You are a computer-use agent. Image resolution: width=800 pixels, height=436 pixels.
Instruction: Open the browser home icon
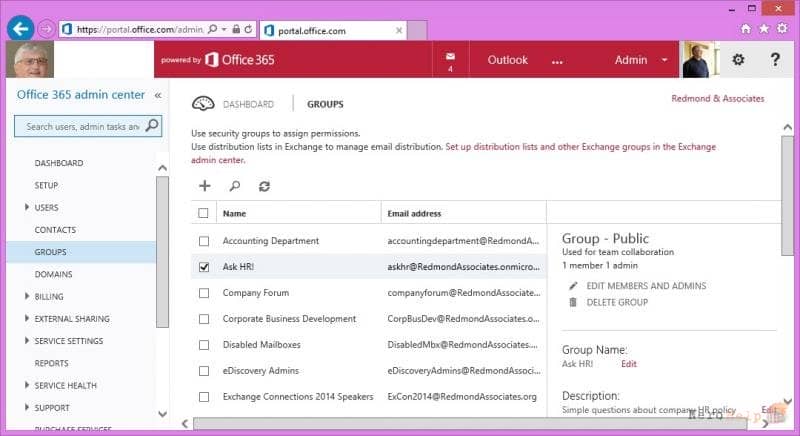(745, 29)
